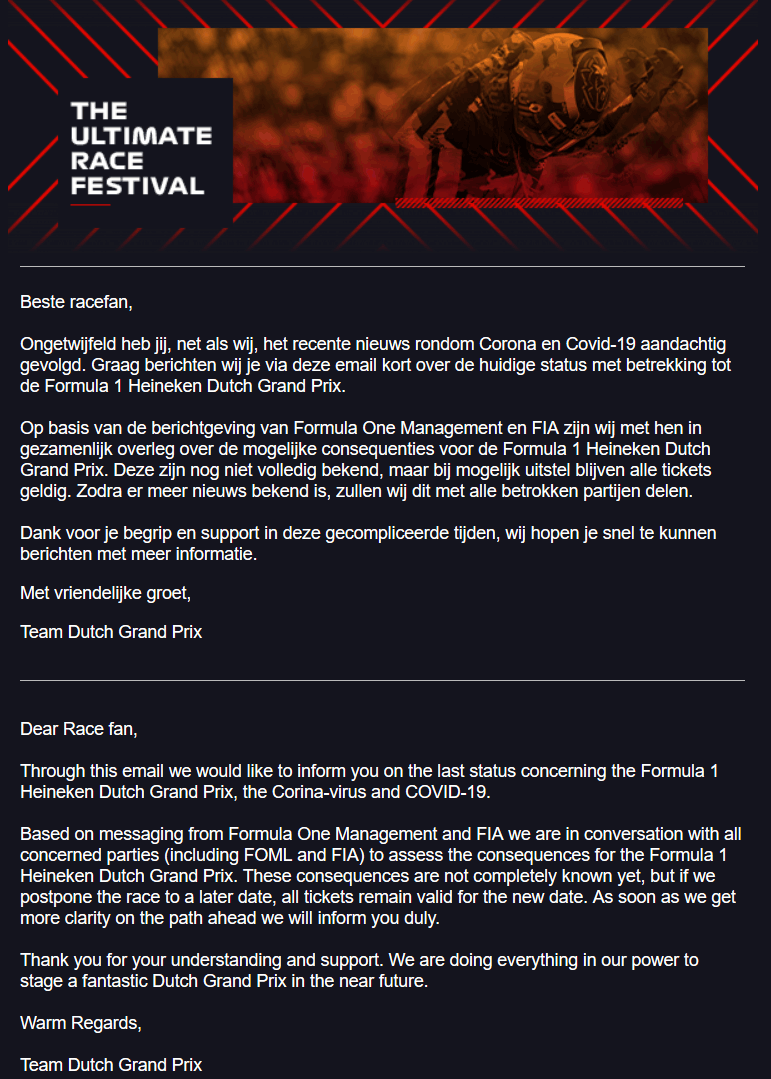This screenshot has width=771, height=1079.
Task: Click the Dutch "Team Dutch Grand Prix" signature
Action: coord(111,632)
